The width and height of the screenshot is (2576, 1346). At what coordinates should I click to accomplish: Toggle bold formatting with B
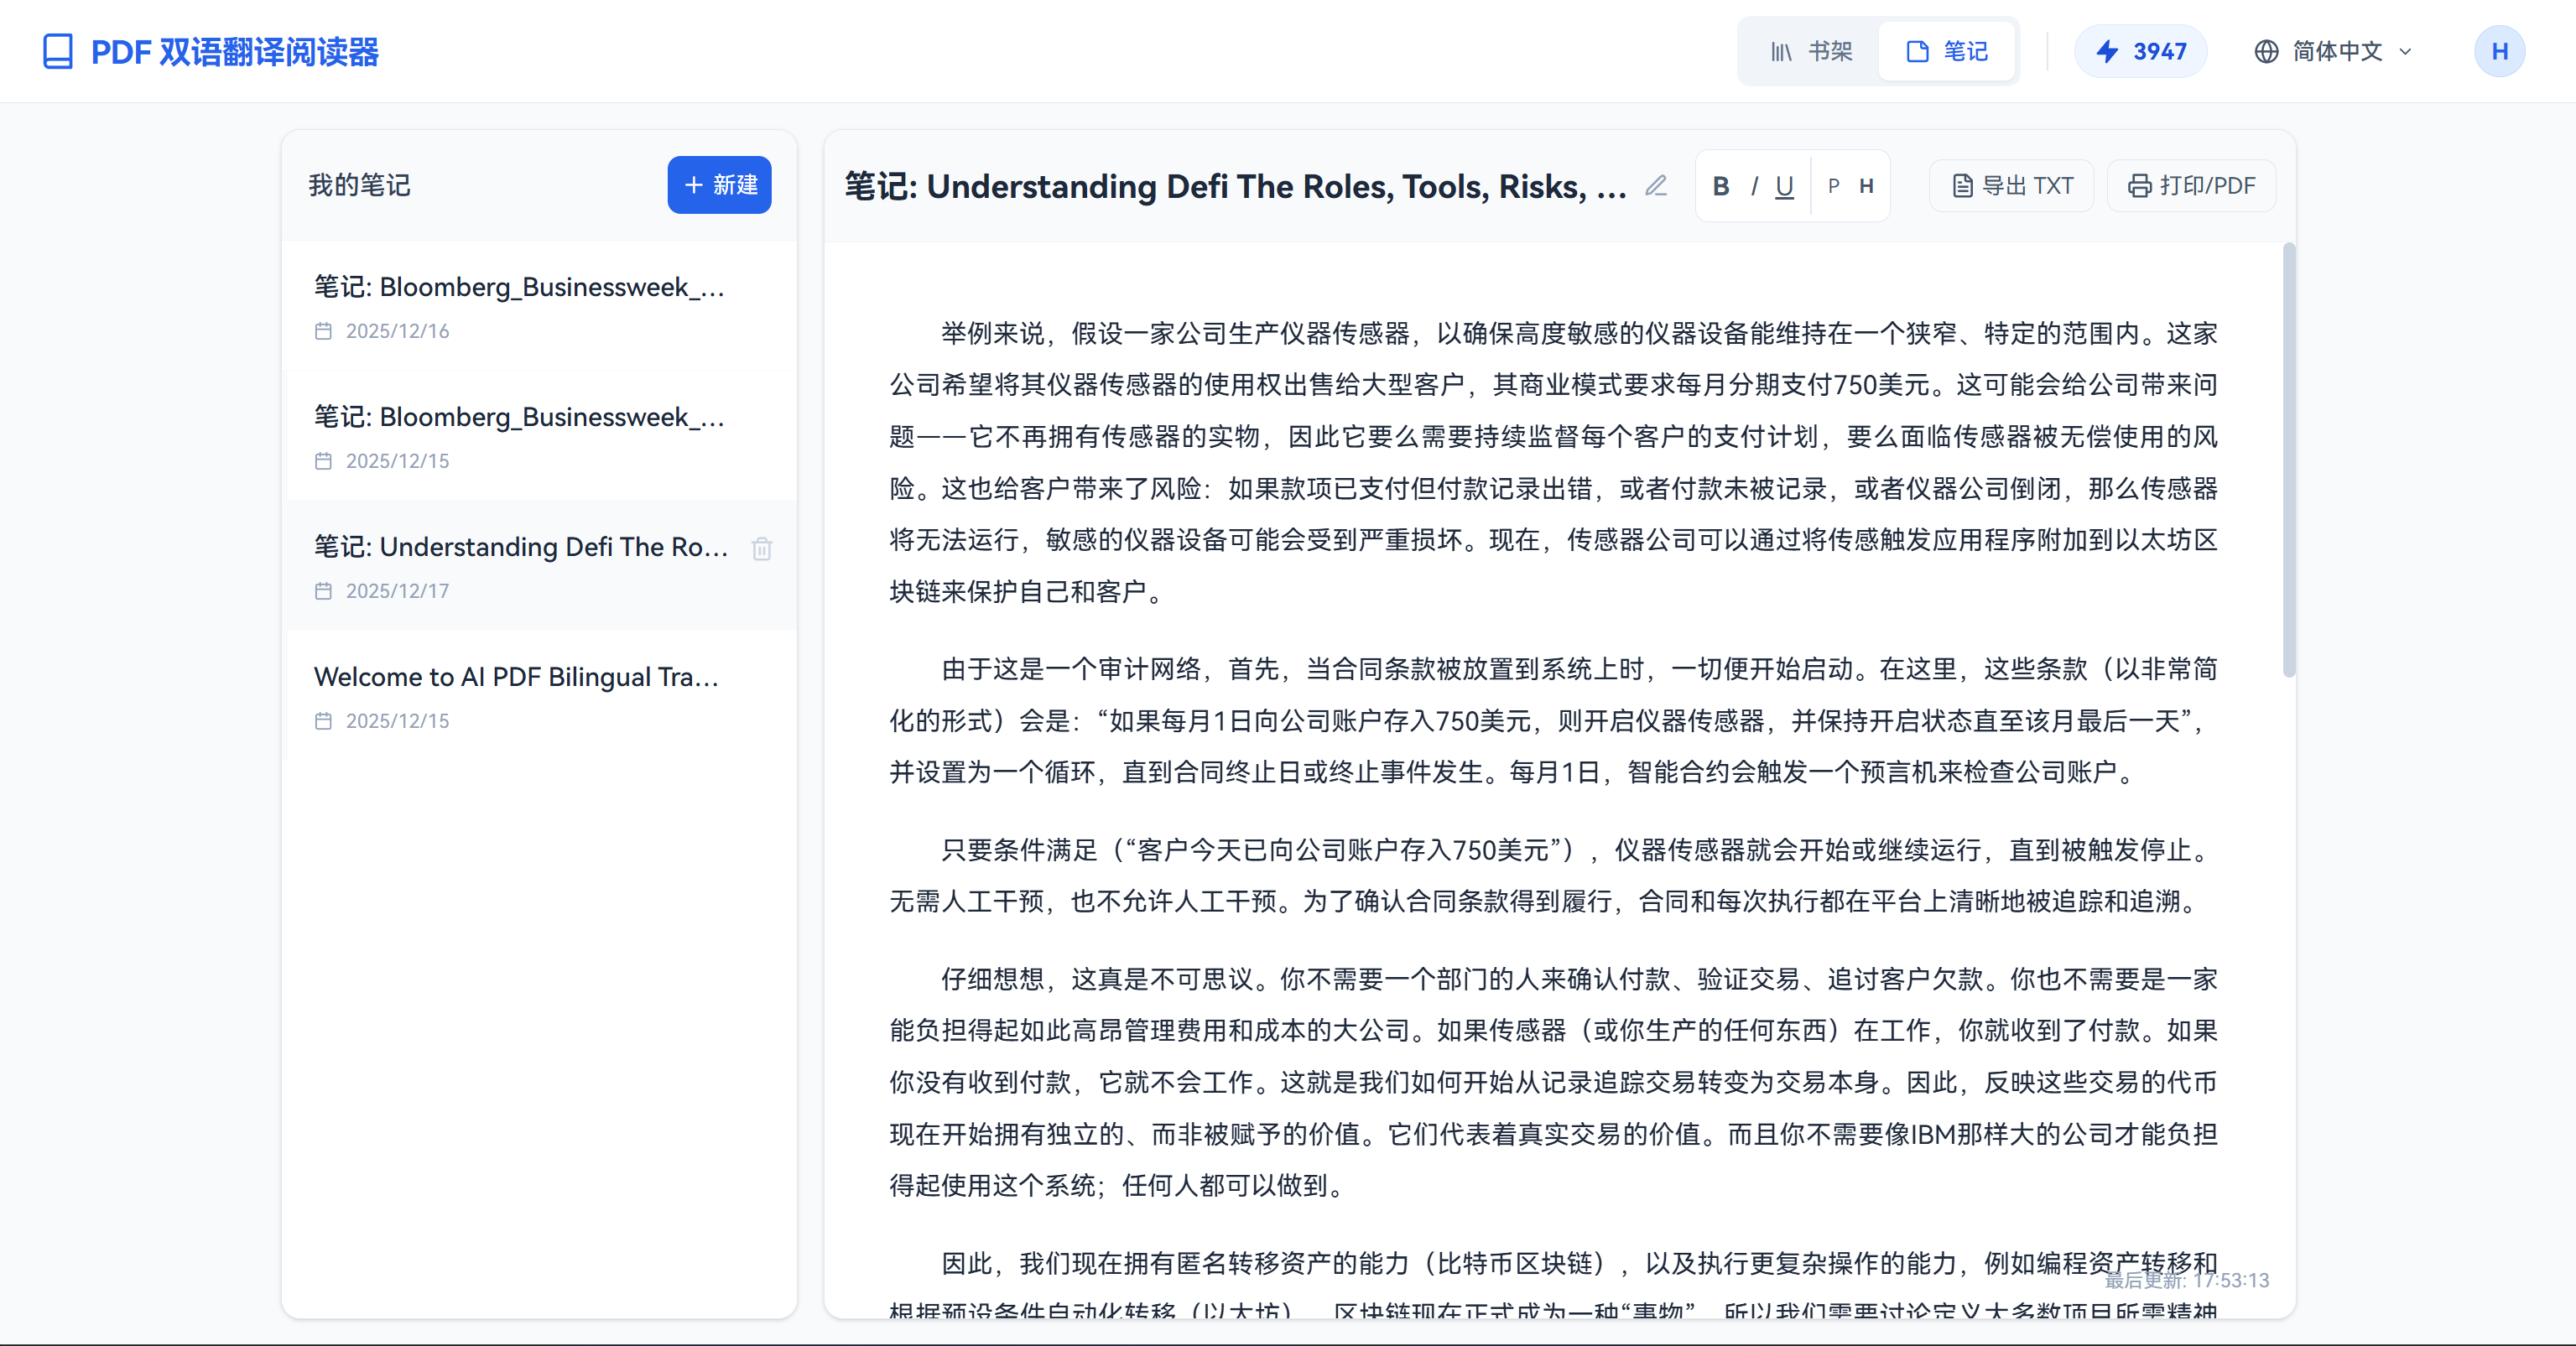pyautogui.click(x=1721, y=186)
